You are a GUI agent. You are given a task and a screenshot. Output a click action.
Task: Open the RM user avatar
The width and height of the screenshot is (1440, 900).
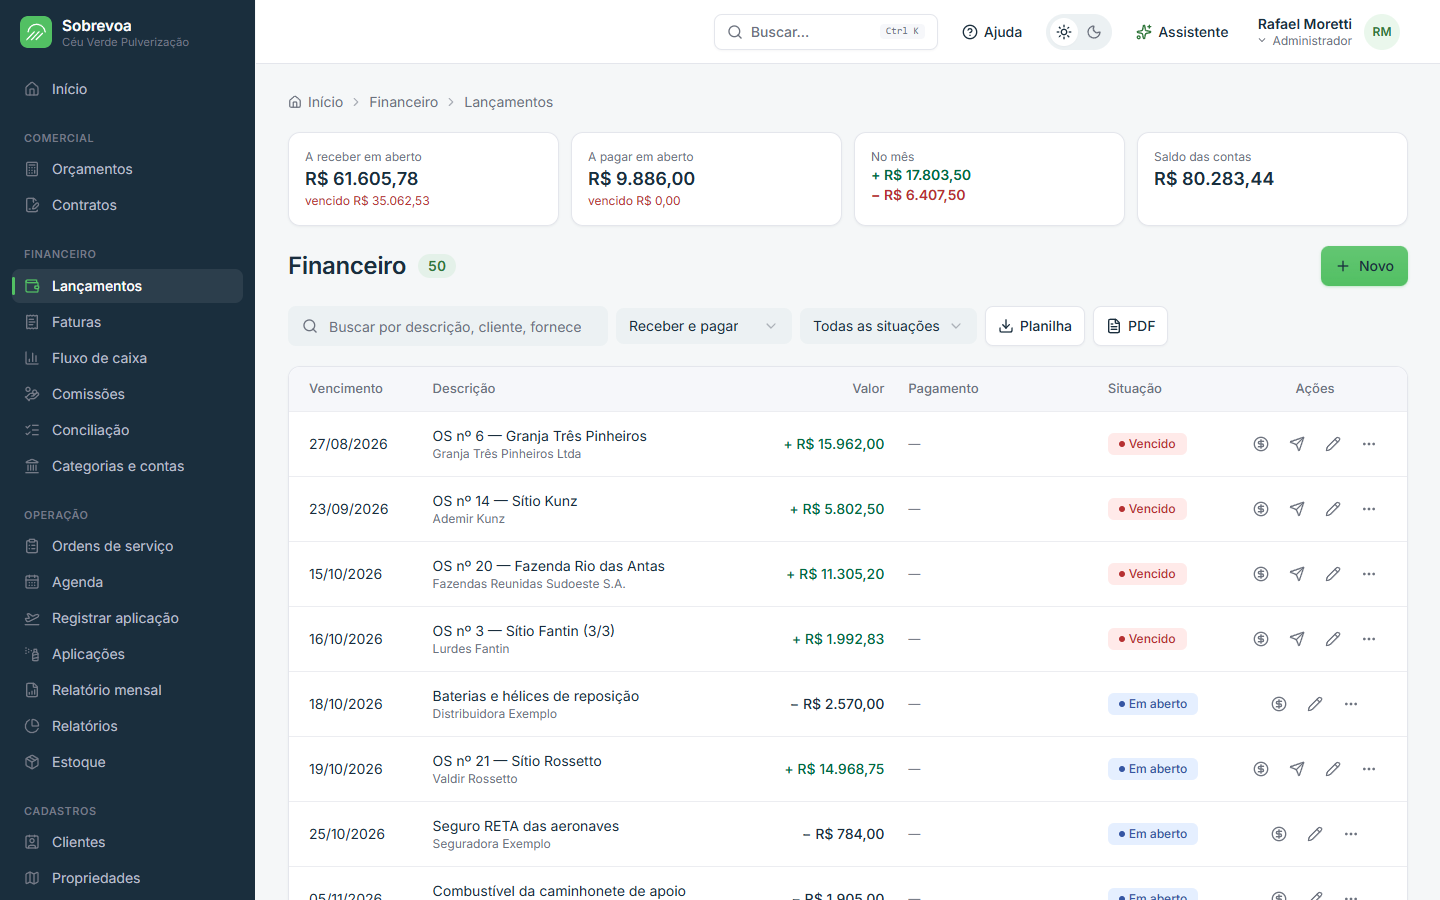pos(1382,32)
